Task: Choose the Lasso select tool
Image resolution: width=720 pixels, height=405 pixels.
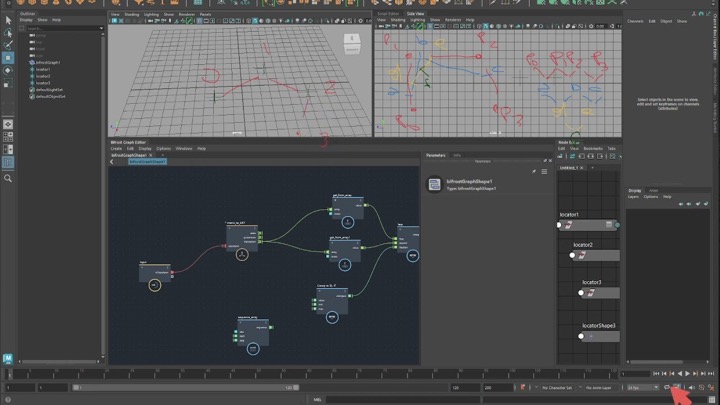Action: [x=8, y=33]
